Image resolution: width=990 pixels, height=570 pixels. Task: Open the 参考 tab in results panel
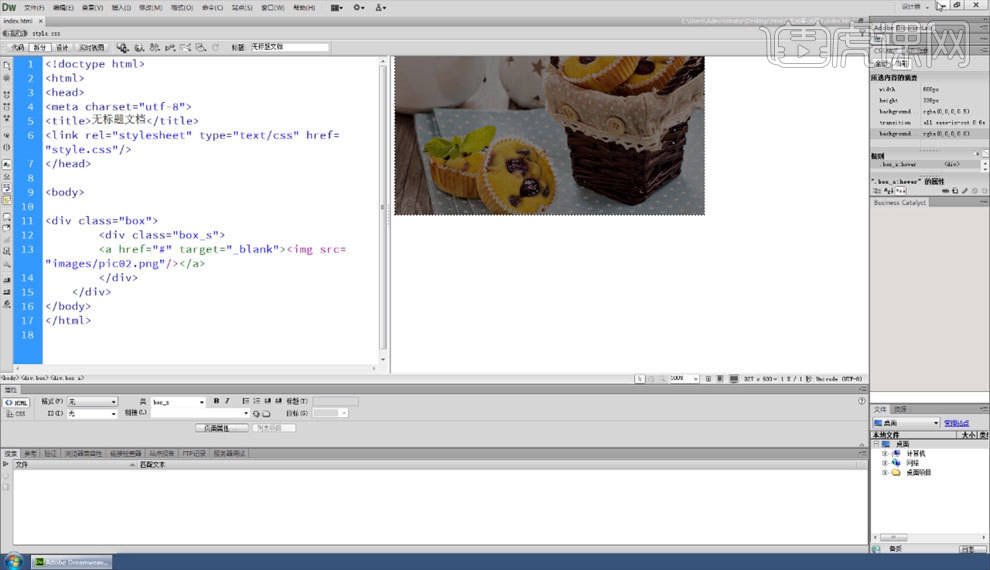coord(30,453)
